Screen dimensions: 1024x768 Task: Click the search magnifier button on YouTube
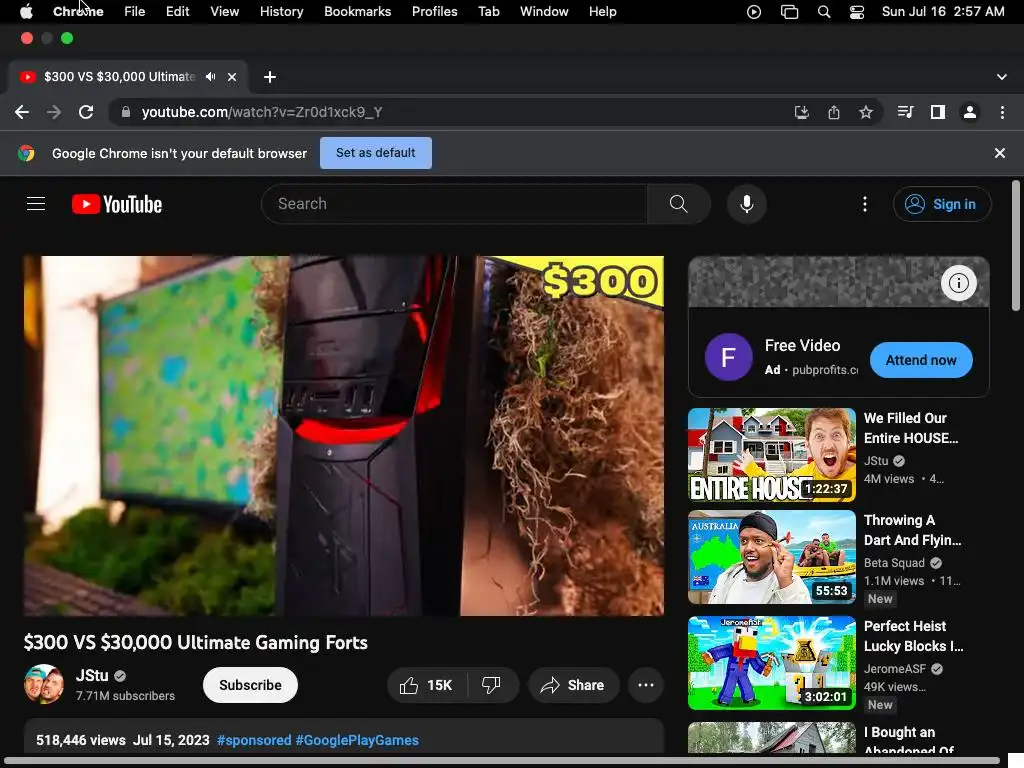point(679,204)
